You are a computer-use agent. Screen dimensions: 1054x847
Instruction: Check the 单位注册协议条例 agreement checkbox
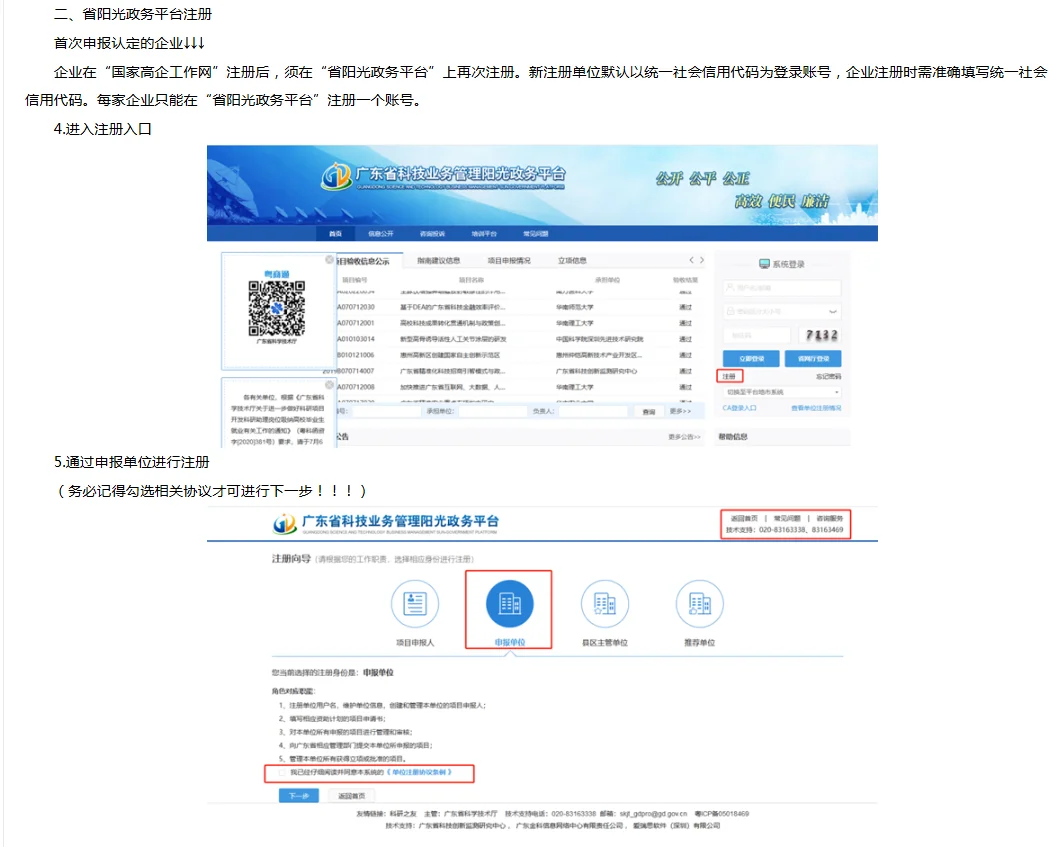click(282, 772)
